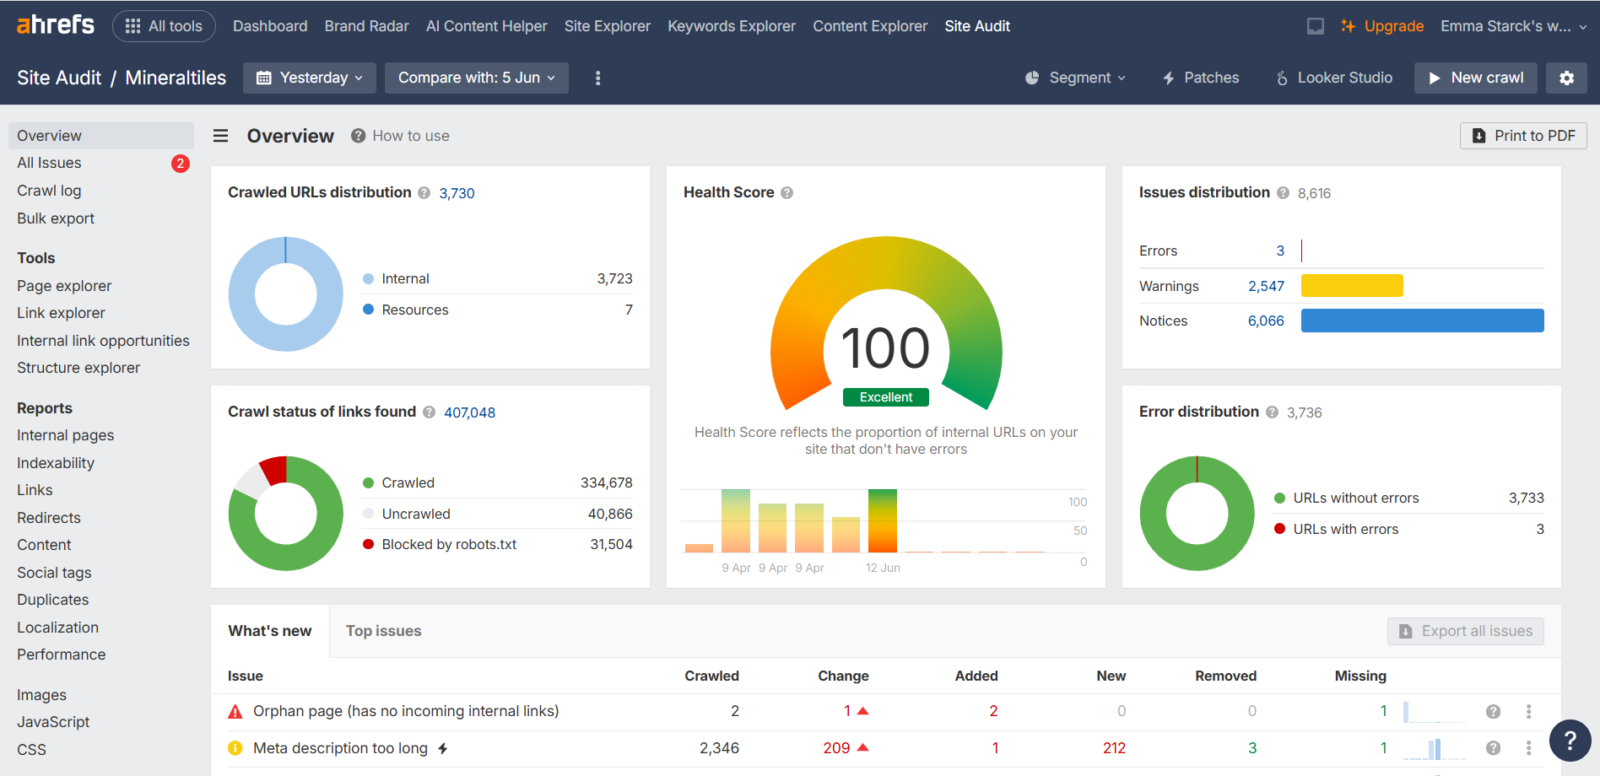Open the Segment dropdown
The image size is (1600, 776).
1076,78
